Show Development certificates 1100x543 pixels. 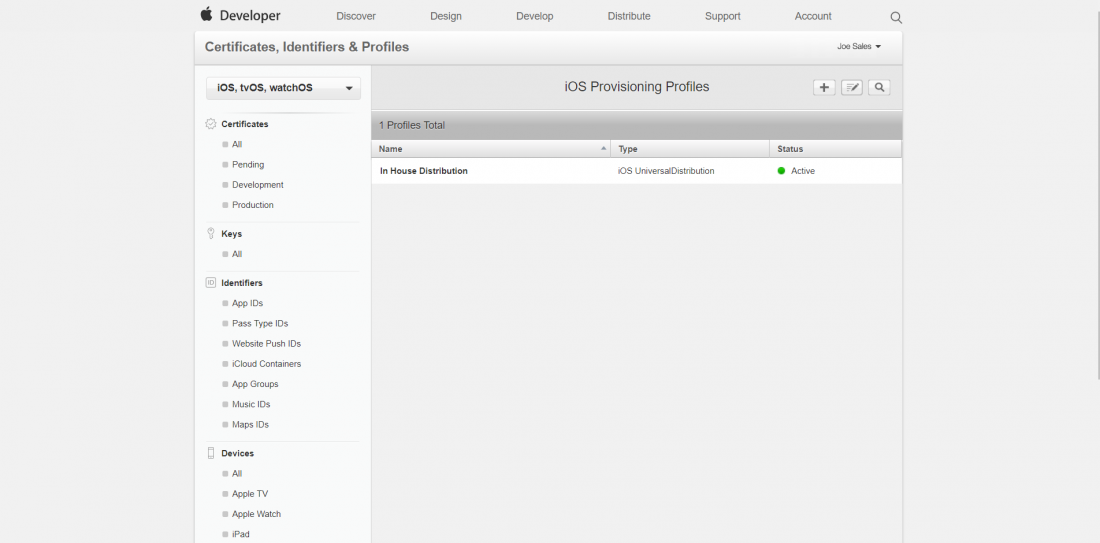[x=257, y=185]
